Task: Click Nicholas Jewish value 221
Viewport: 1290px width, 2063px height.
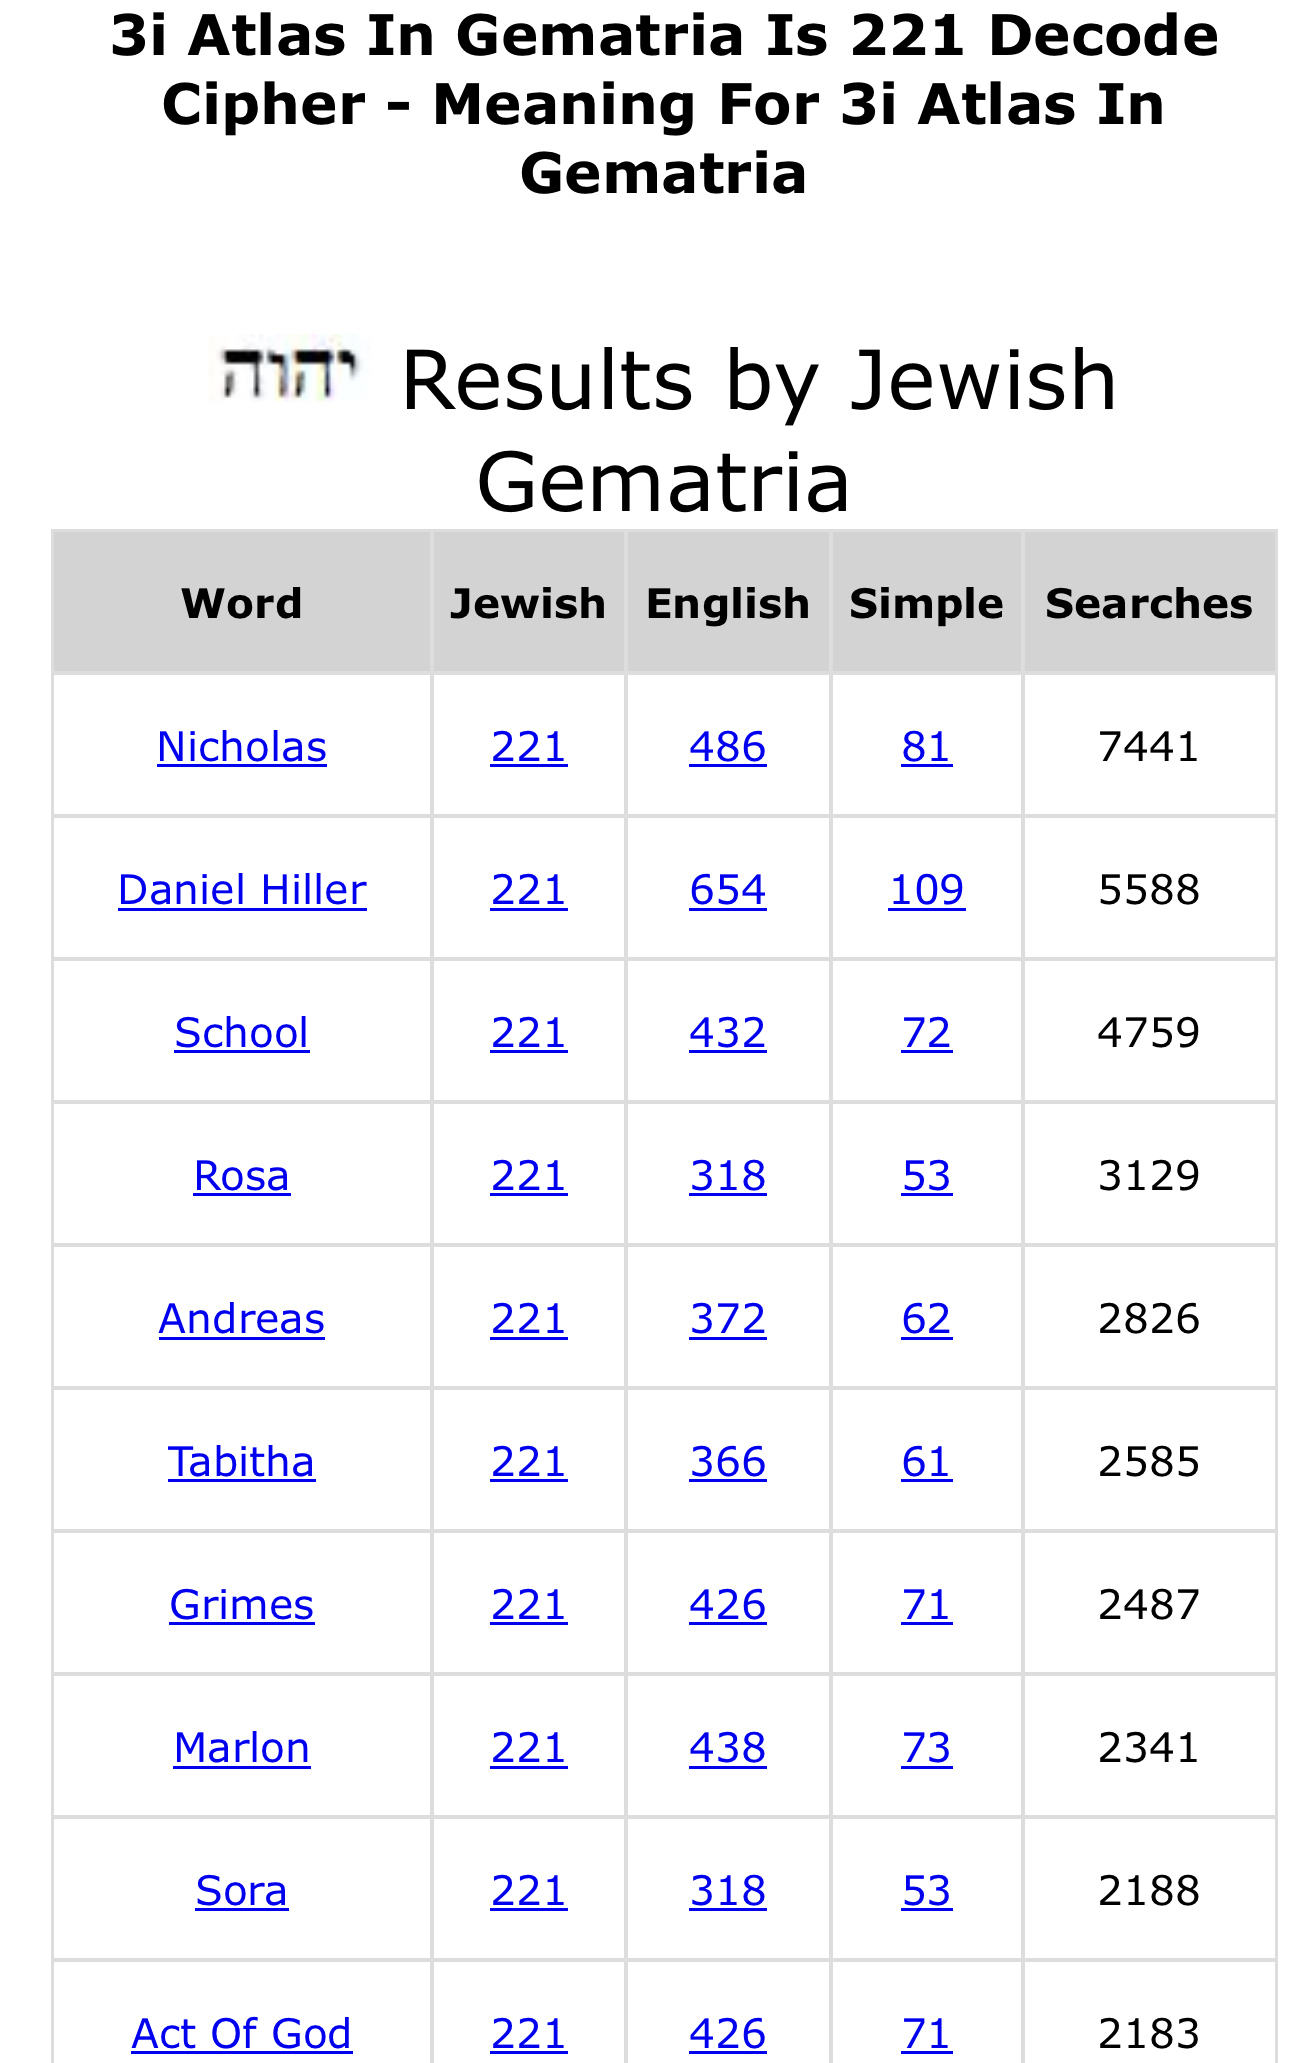Action: coord(529,747)
